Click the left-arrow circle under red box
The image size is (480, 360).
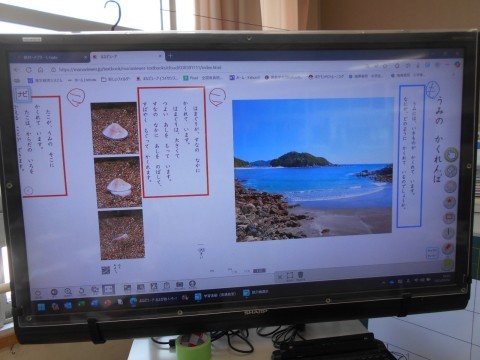point(29,191)
